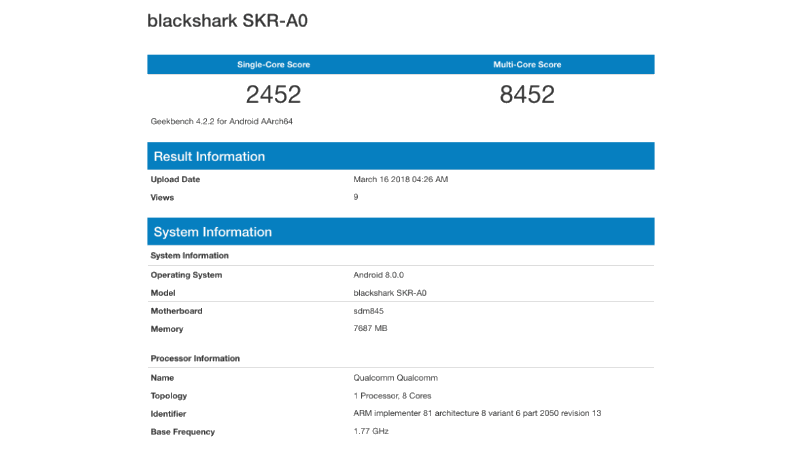The image size is (800, 450).
Task: Select the Identifier label
Action: tap(168, 414)
